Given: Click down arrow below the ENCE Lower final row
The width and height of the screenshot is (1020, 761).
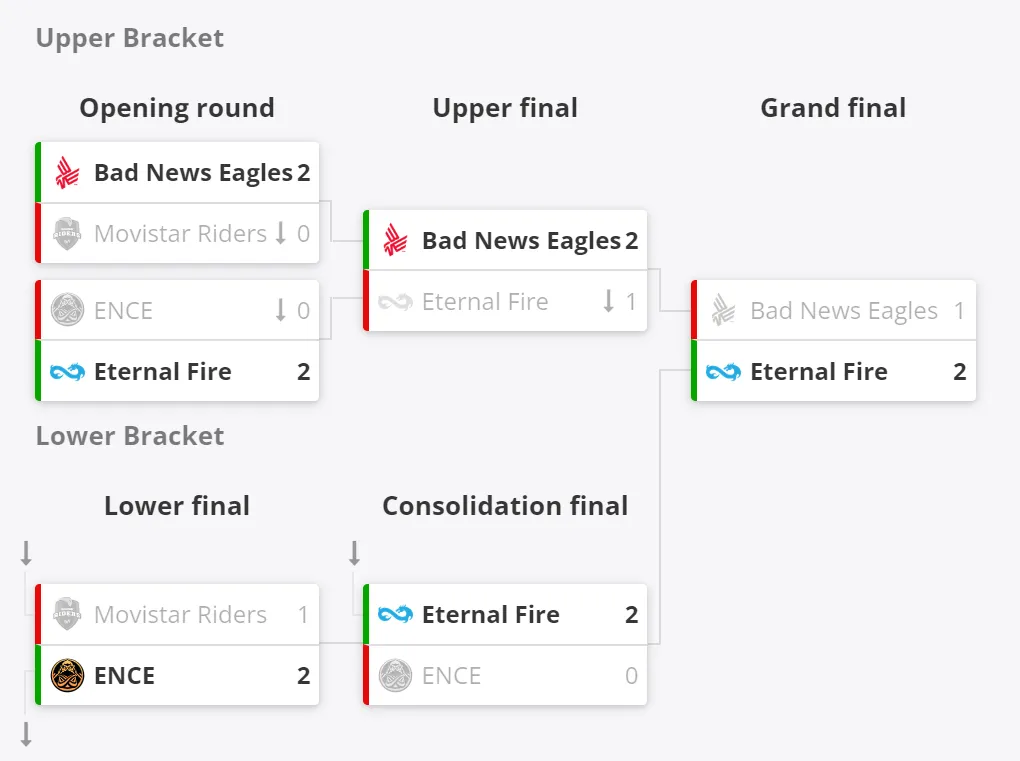Looking at the screenshot, I should coord(26,734).
